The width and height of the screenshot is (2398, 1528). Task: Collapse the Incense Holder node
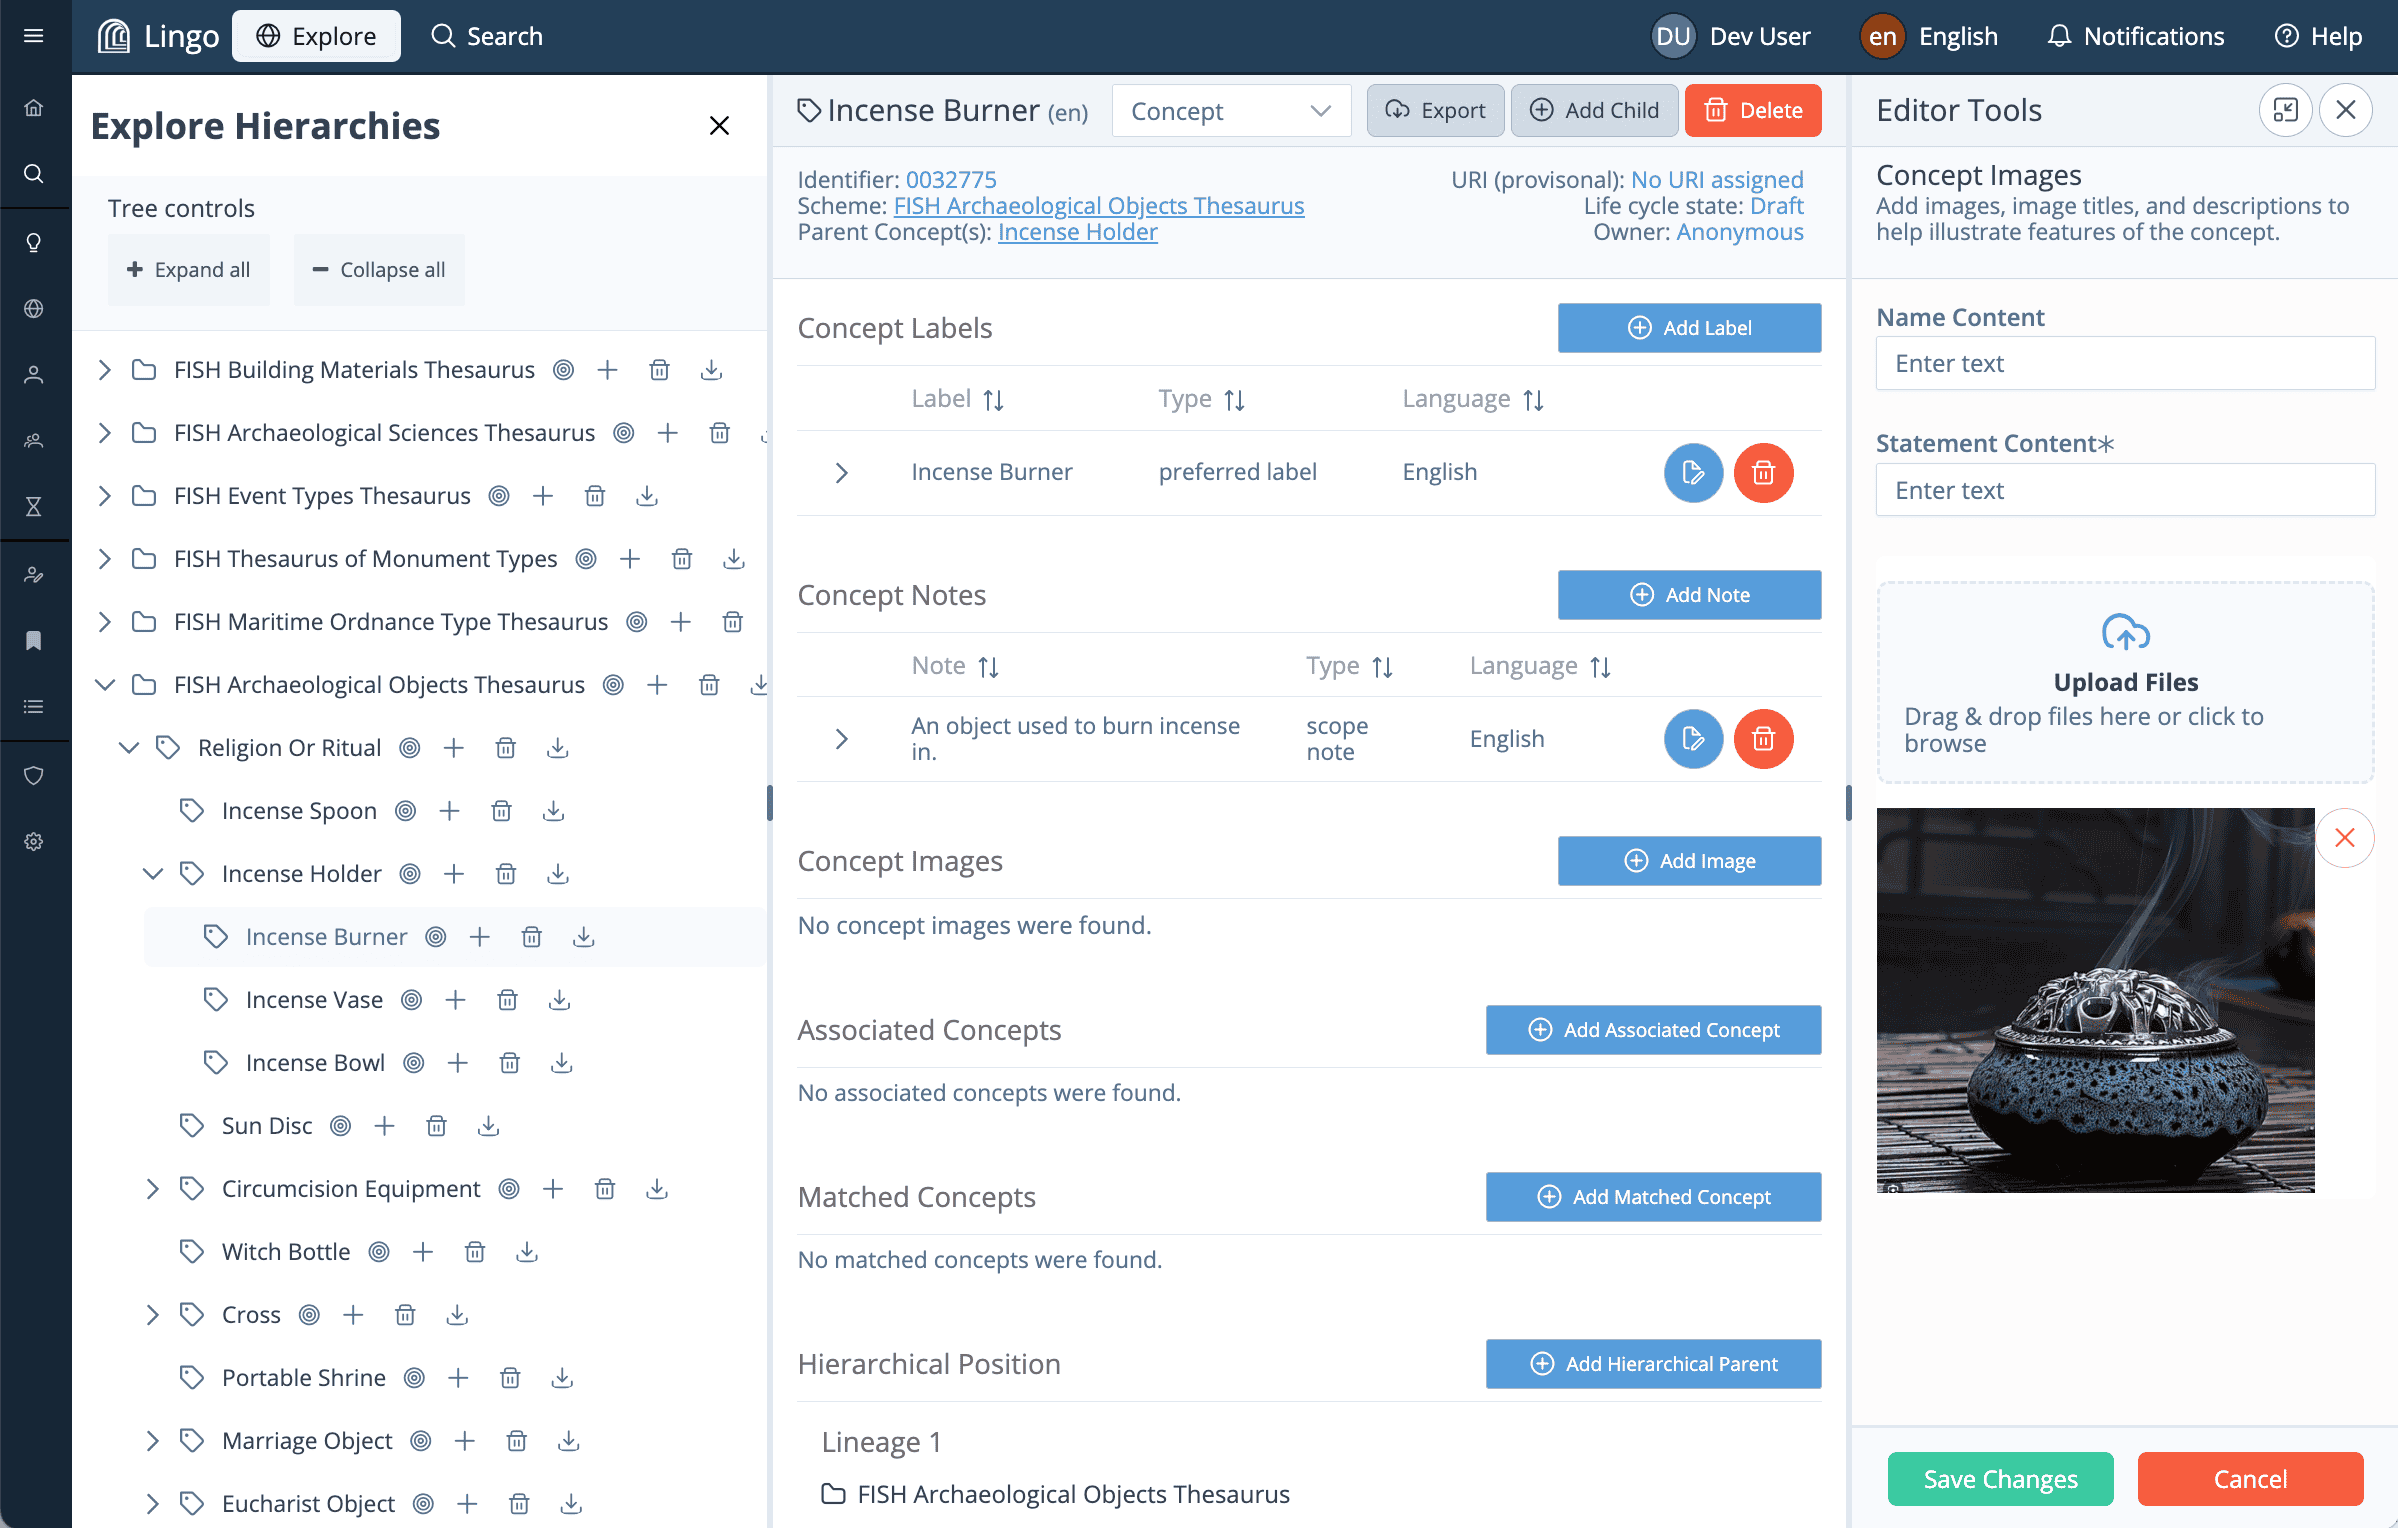[152, 874]
